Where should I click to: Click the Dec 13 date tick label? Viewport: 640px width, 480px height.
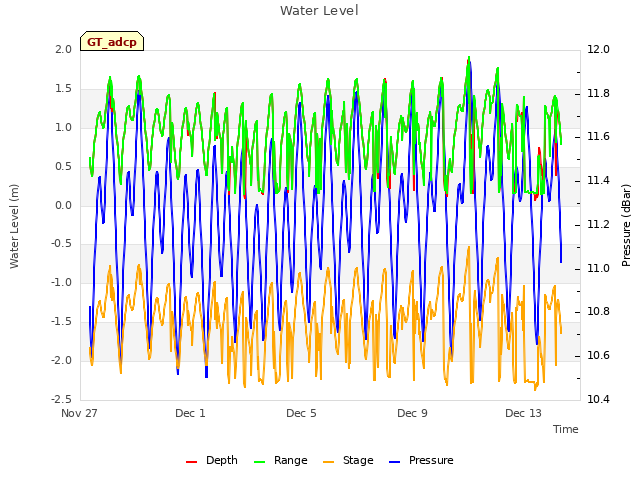point(523,413)
